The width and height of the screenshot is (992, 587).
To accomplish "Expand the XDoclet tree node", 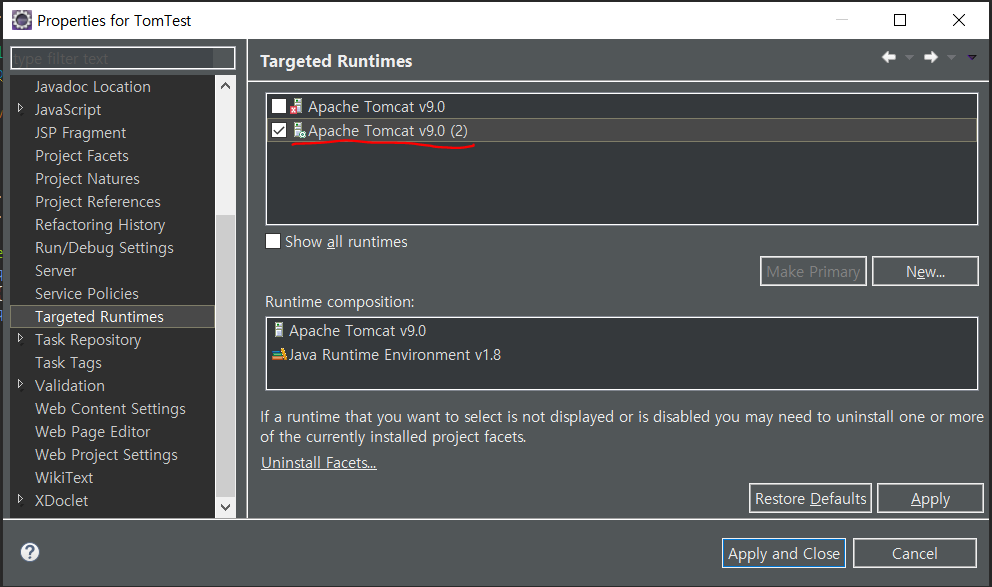I will (x=20, y=500).
